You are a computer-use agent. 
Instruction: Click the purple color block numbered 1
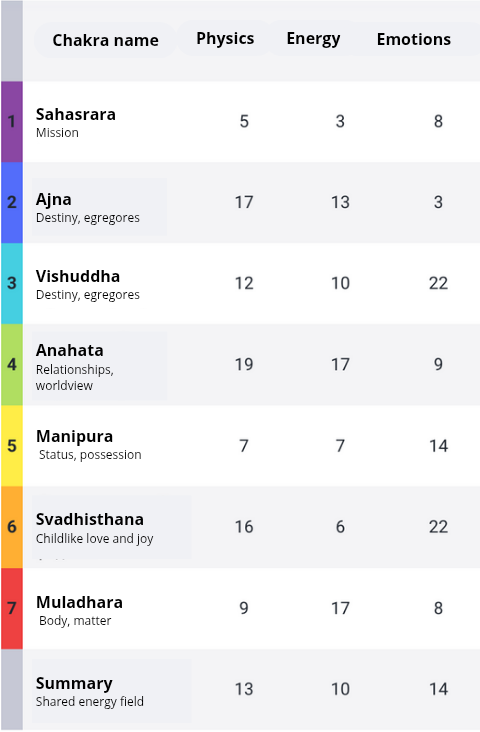12,122
